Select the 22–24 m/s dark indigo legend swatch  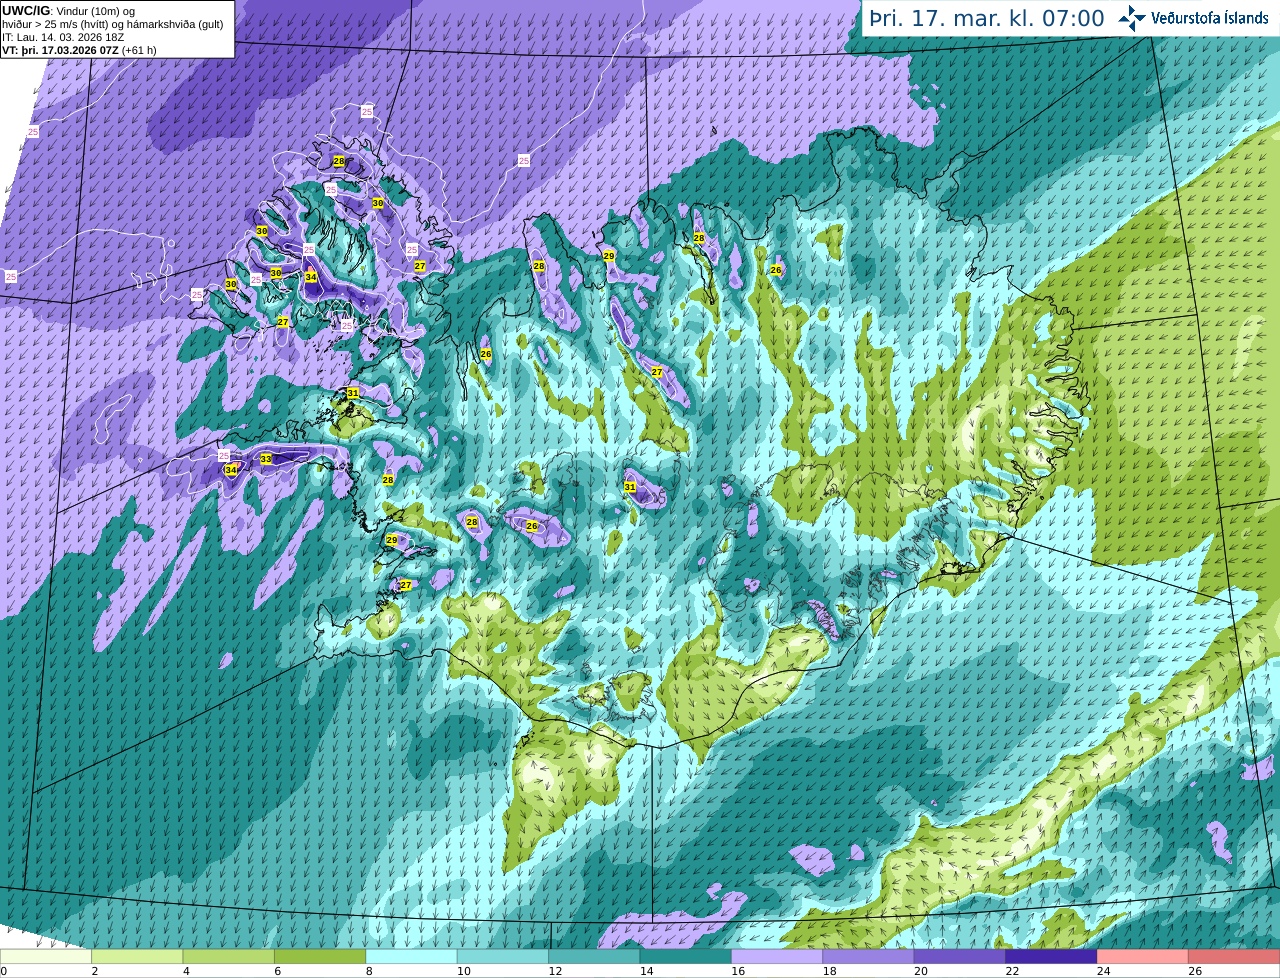tap(1051, 956)
